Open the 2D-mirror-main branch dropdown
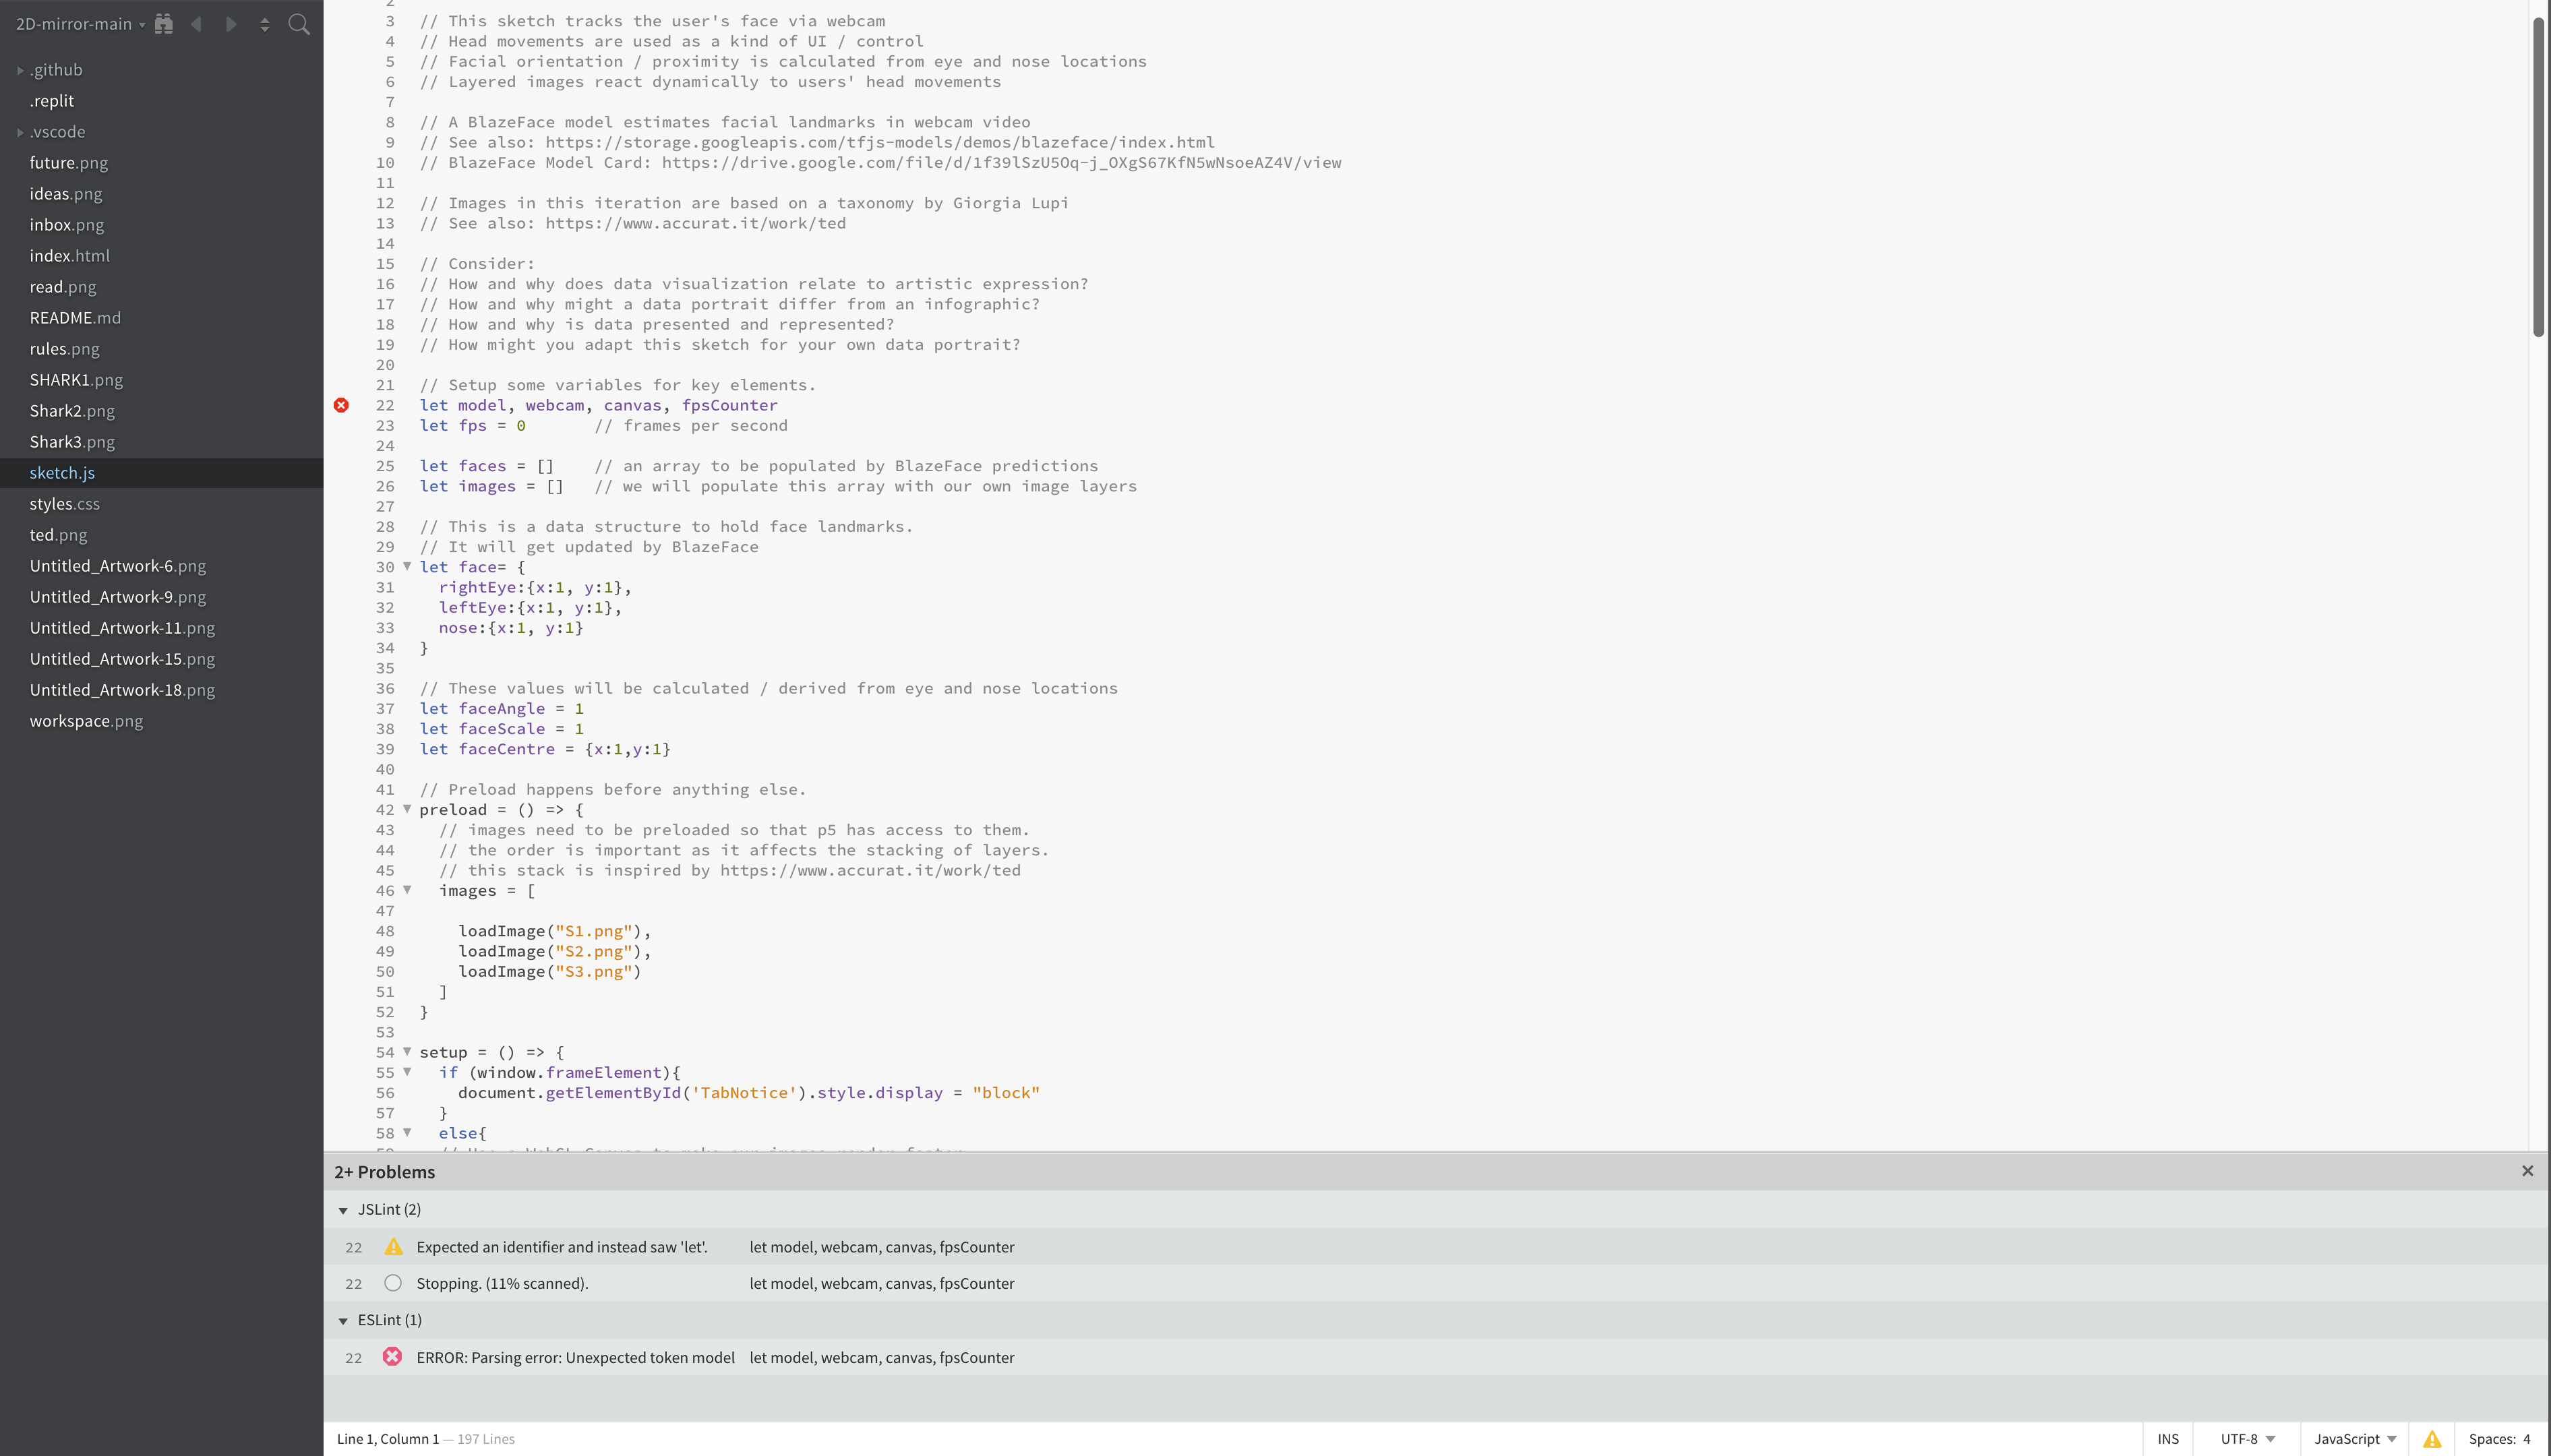The image size is (2551, 1456). click(x=78, y=23)
